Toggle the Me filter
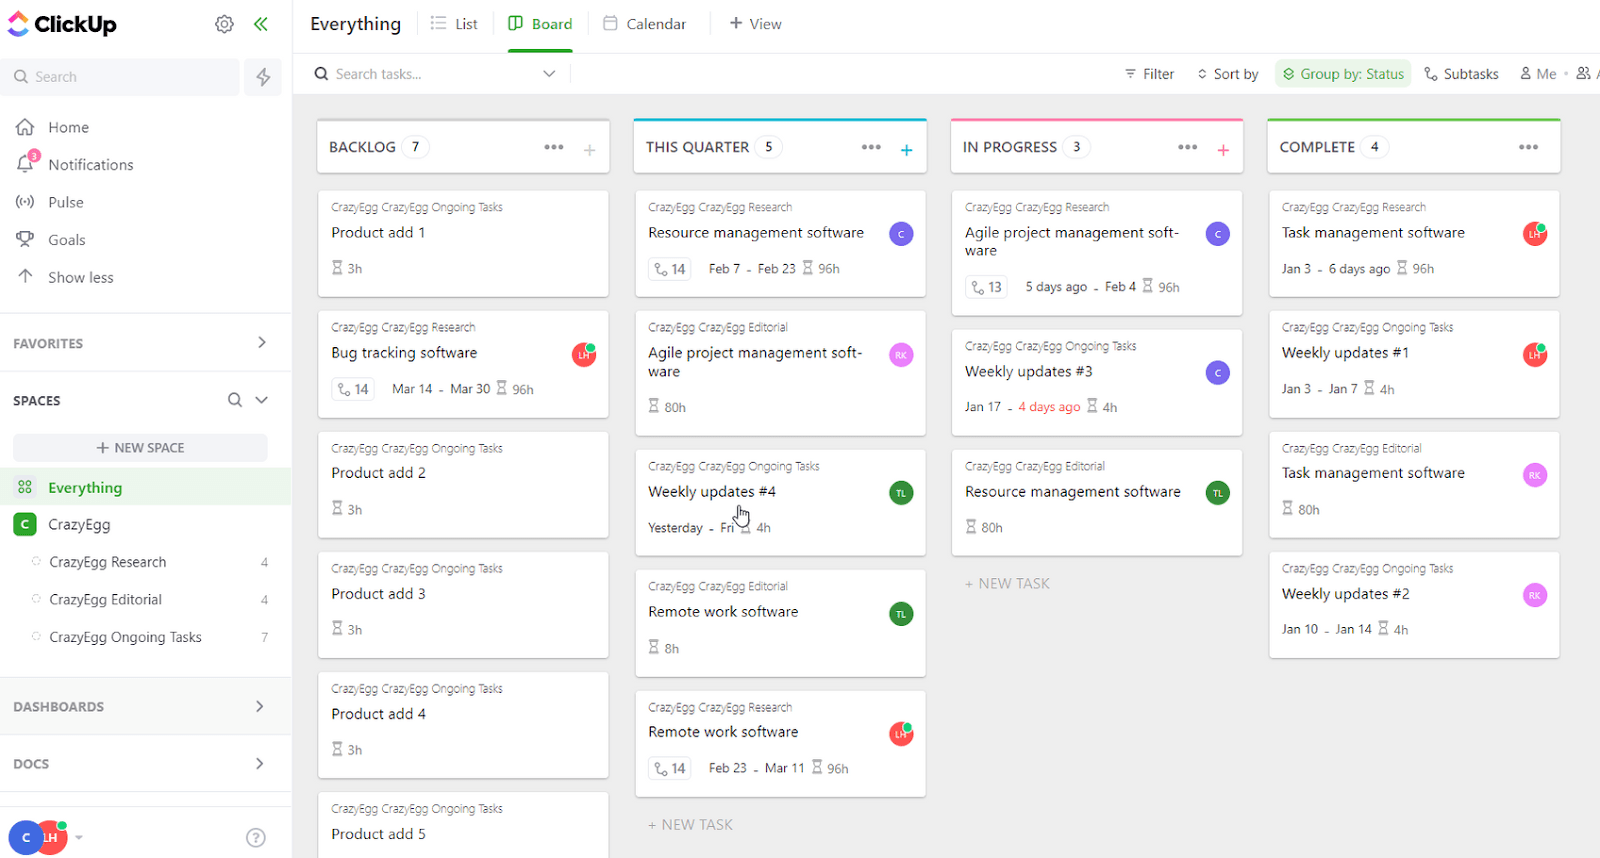This screenshot has height=858, width=1600. (x=1538, y=74)
